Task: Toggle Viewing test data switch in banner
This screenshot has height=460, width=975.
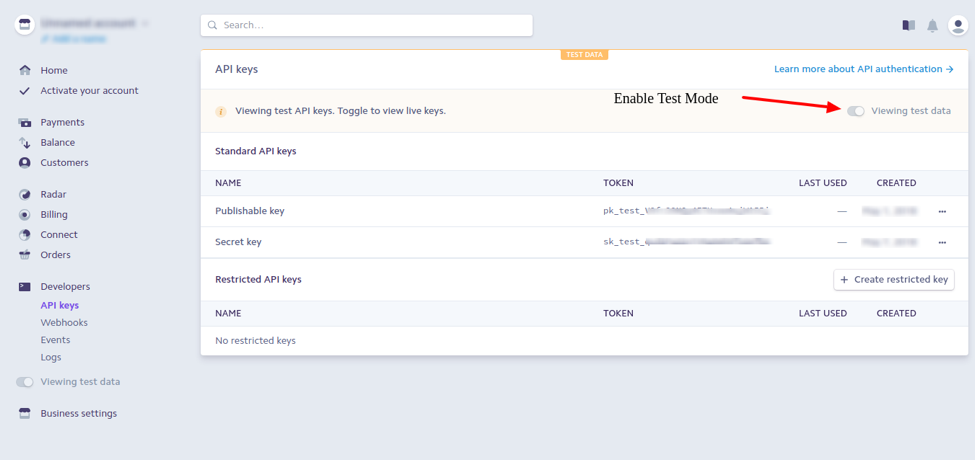Action: (856, 111)
